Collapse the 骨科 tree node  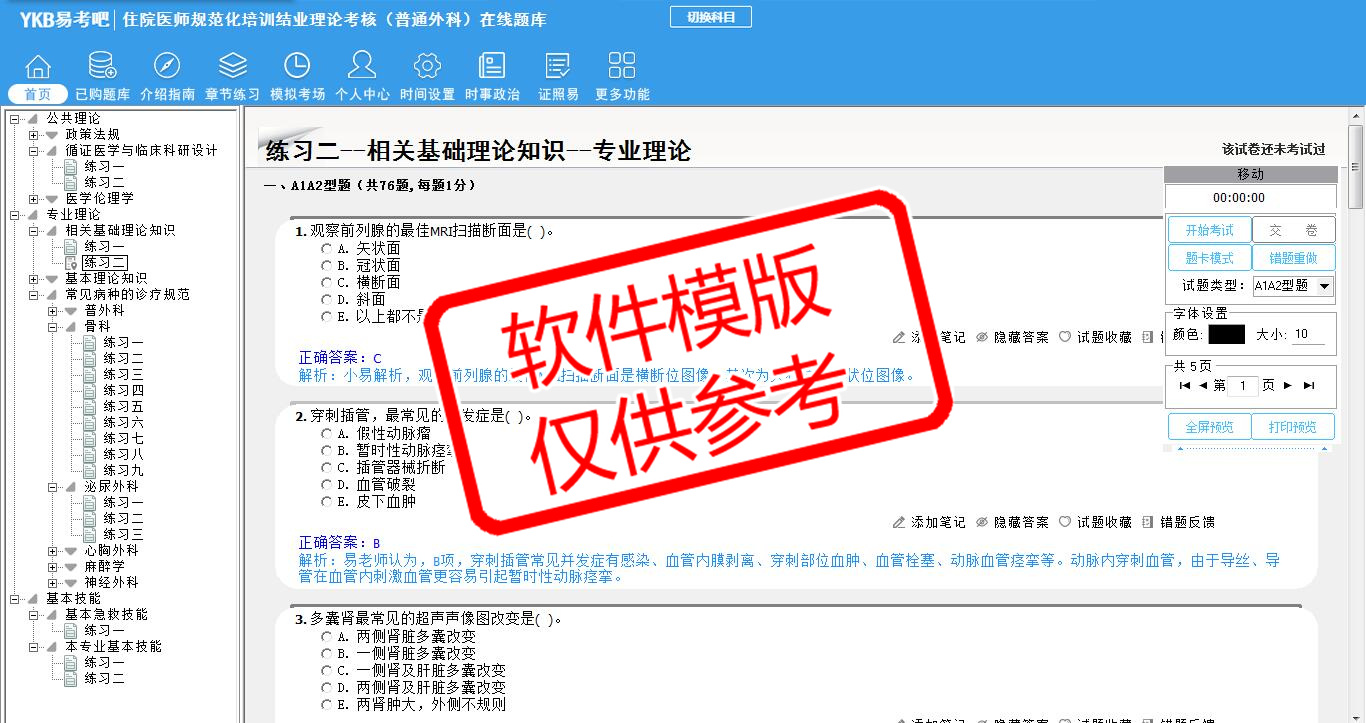tap(53, 327)
